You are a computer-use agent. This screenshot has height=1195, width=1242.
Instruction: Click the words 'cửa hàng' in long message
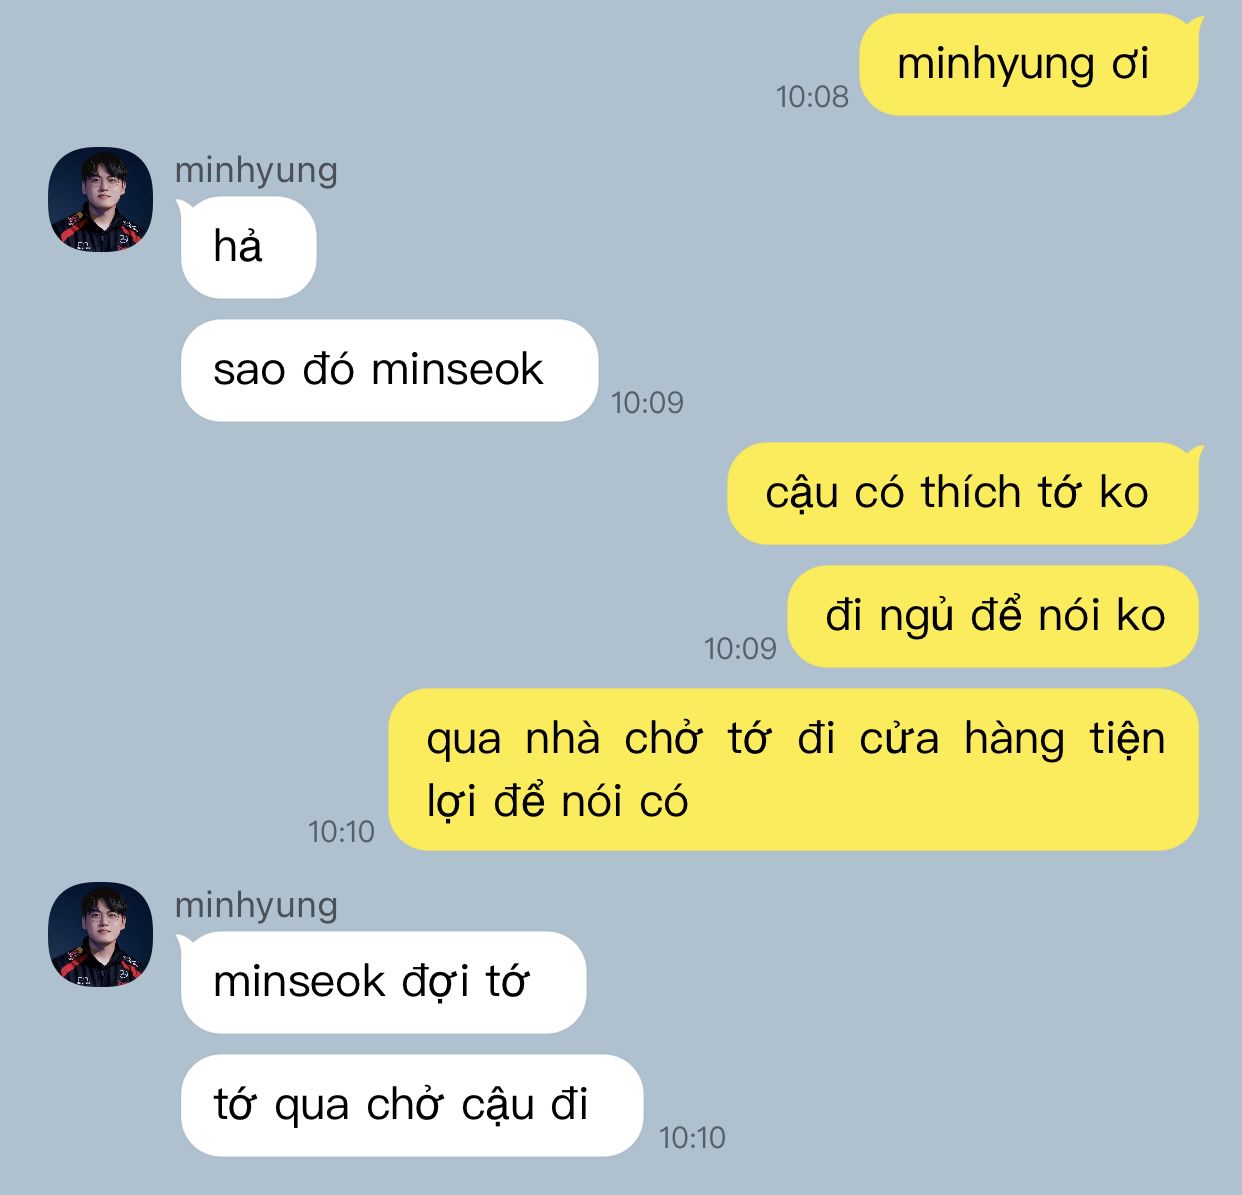tap(962, 740)
